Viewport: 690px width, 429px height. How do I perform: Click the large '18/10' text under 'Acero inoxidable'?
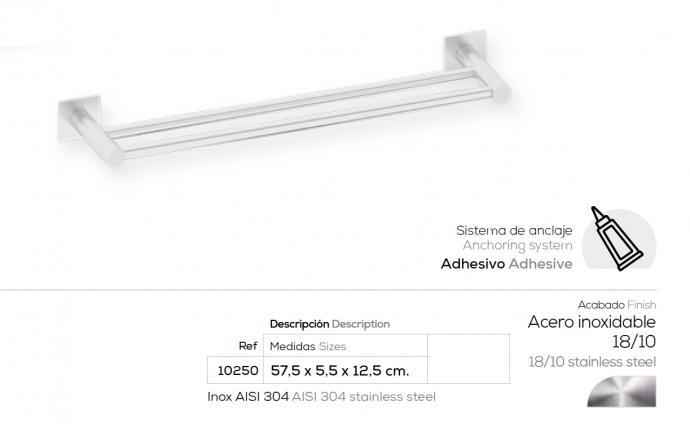(634, 341)
